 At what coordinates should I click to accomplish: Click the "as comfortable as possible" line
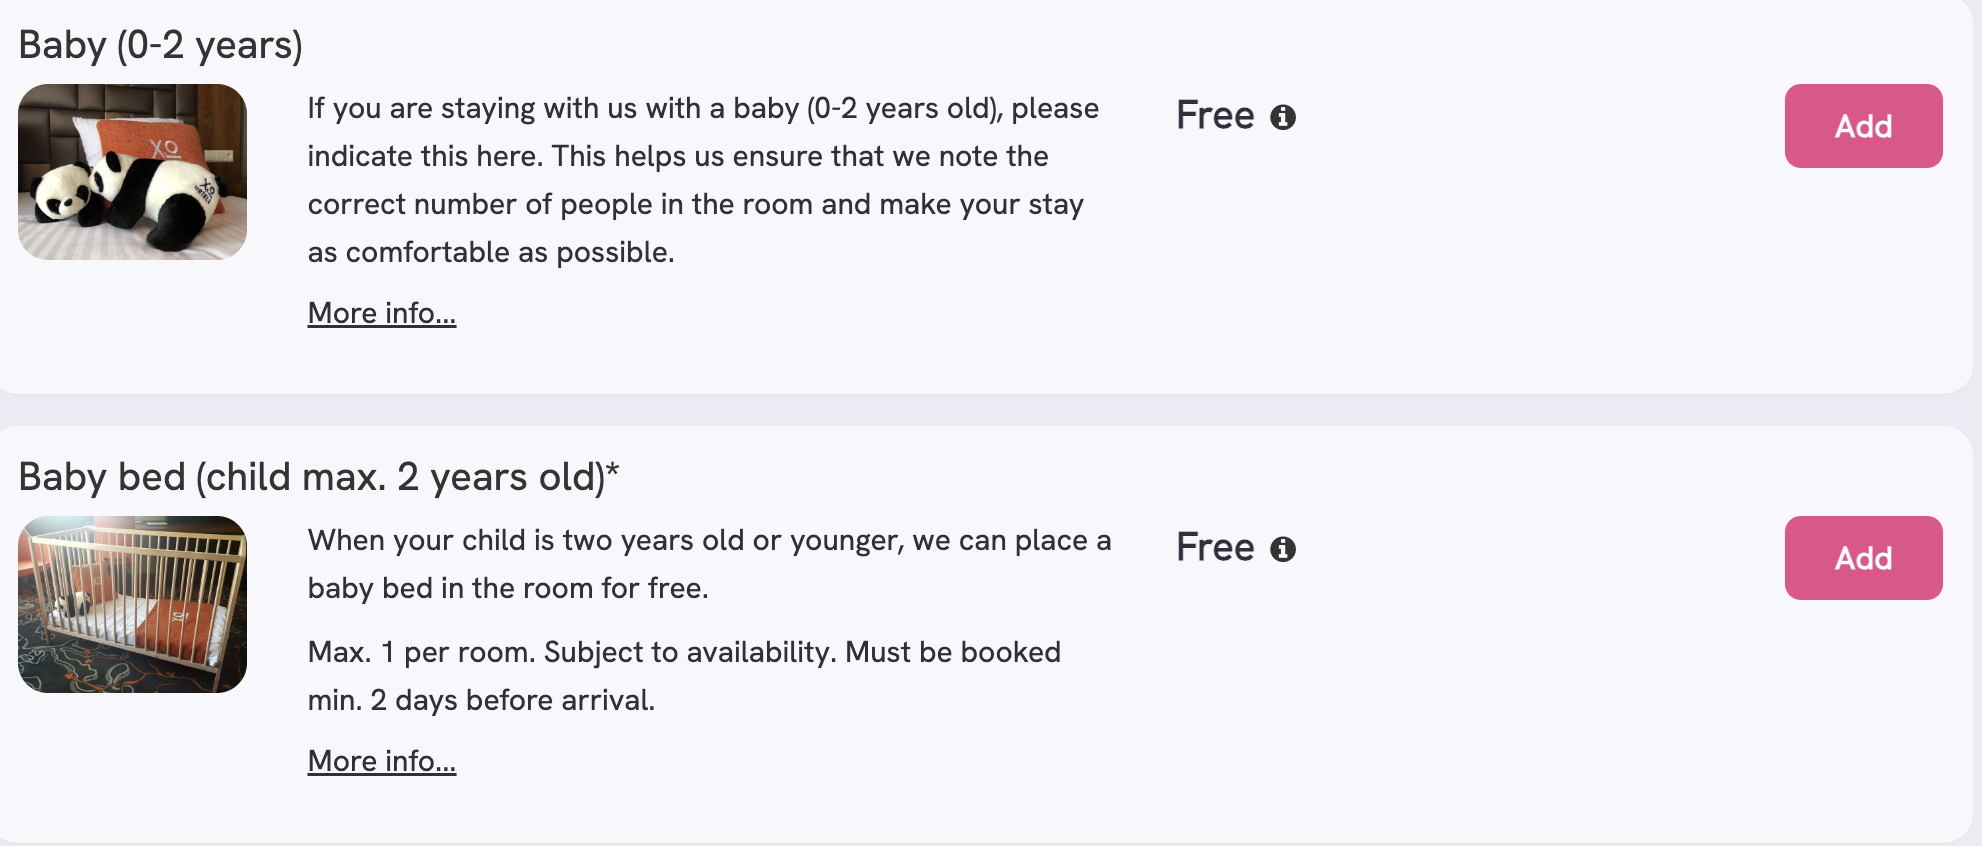pos(491,253)
